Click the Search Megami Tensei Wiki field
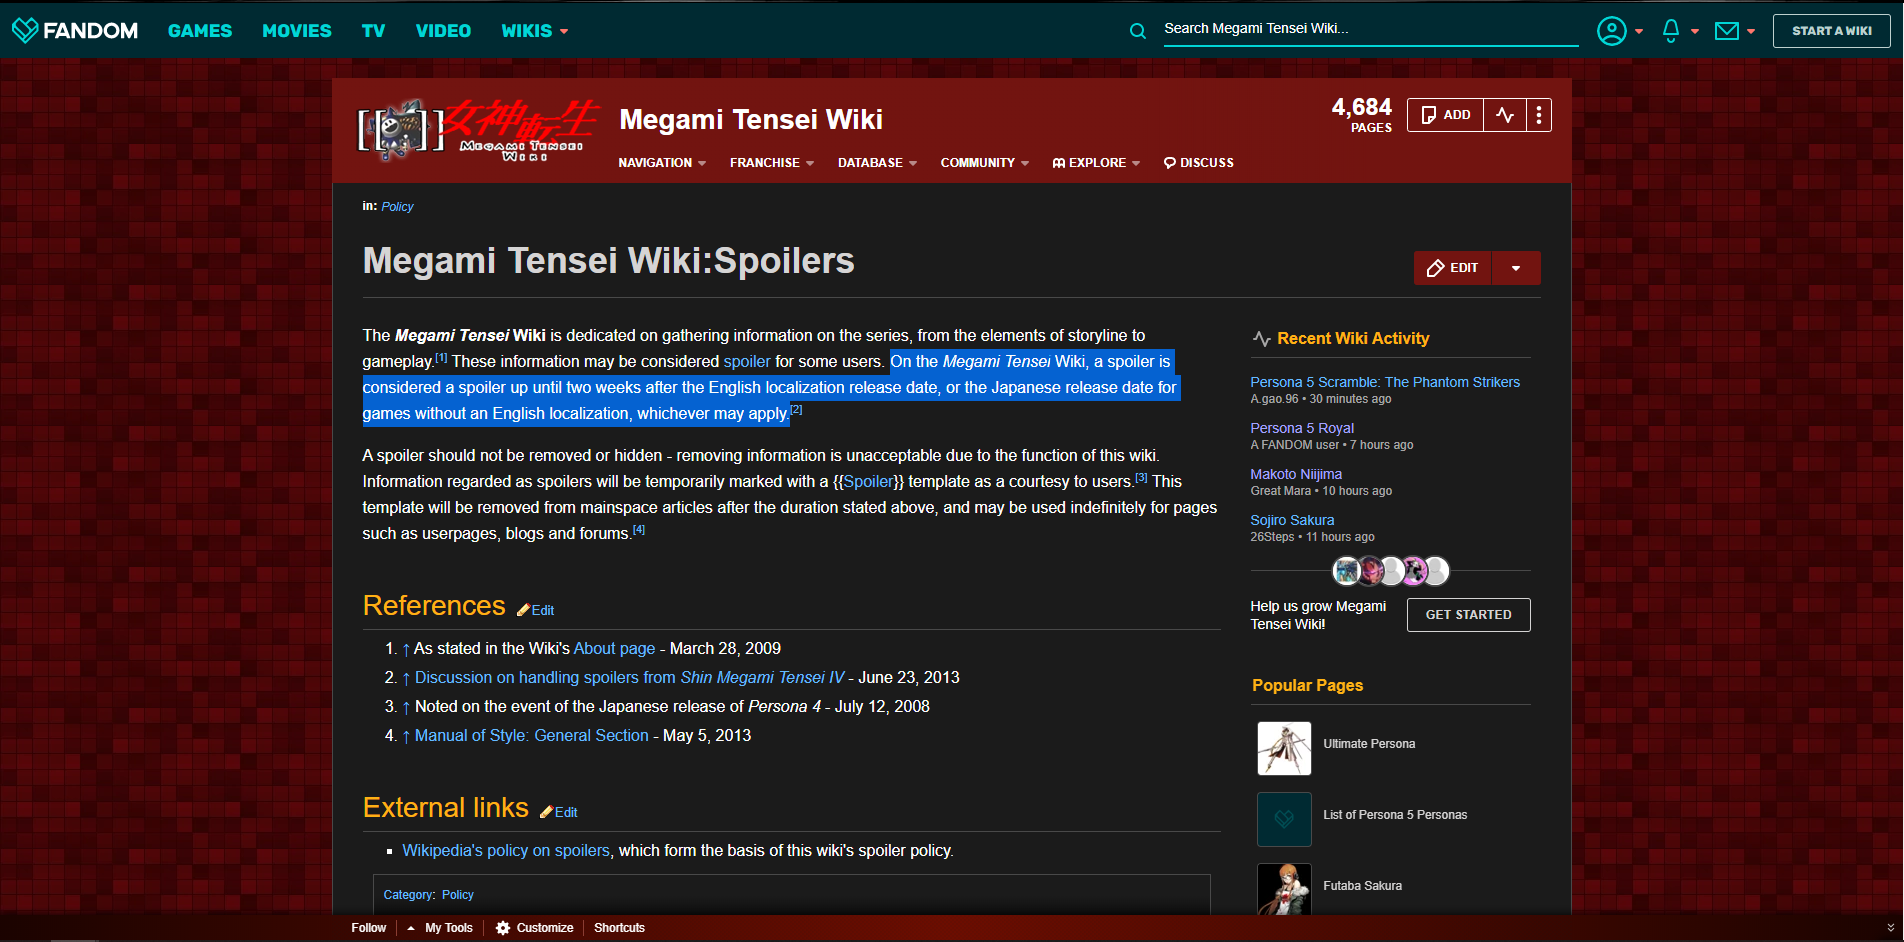 pyautogui.click(x=1370, y=29)
